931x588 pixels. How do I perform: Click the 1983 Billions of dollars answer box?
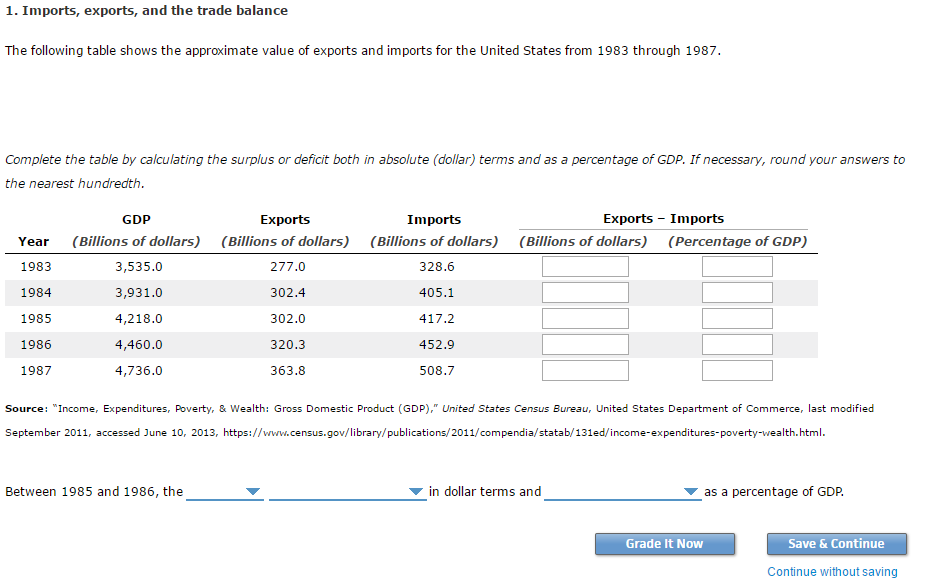pos(585,266)
